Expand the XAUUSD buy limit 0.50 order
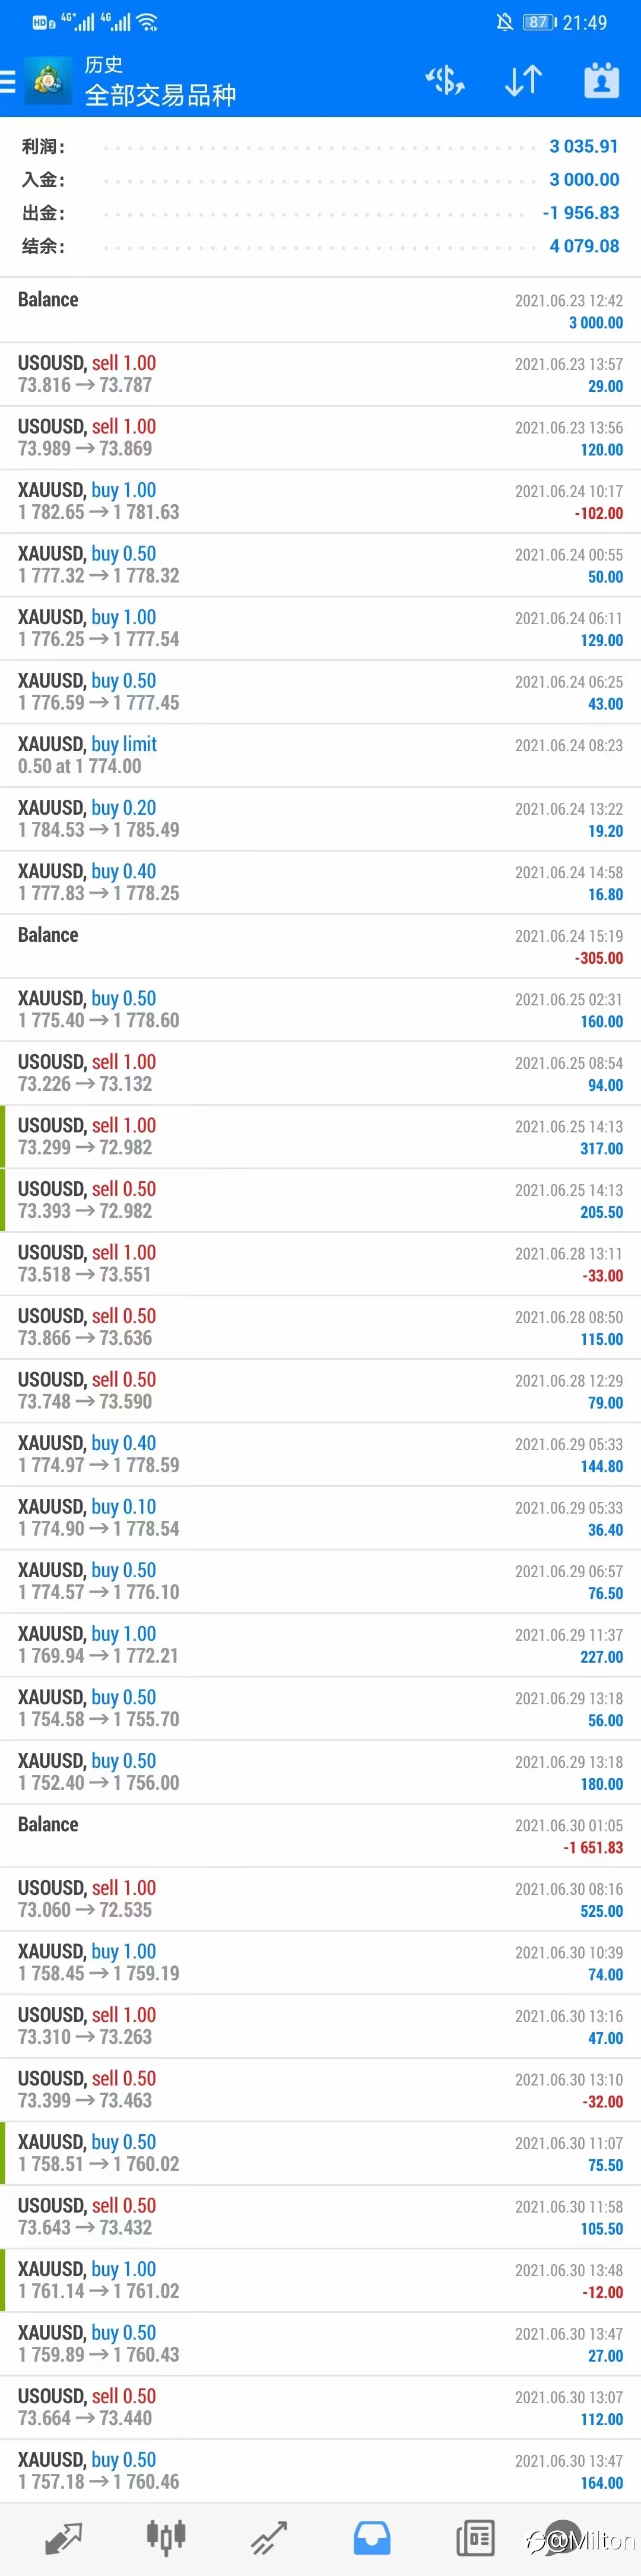 pyautogui.click(x=320, y=755)
